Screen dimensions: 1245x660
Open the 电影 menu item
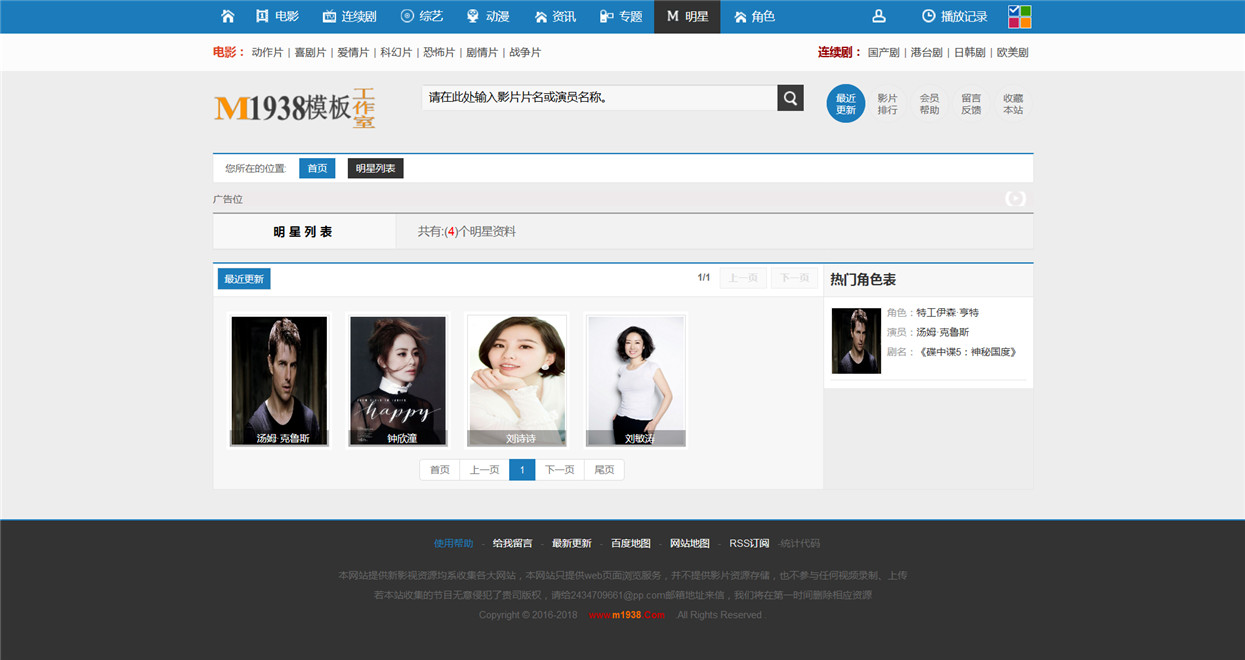point(277,16)
